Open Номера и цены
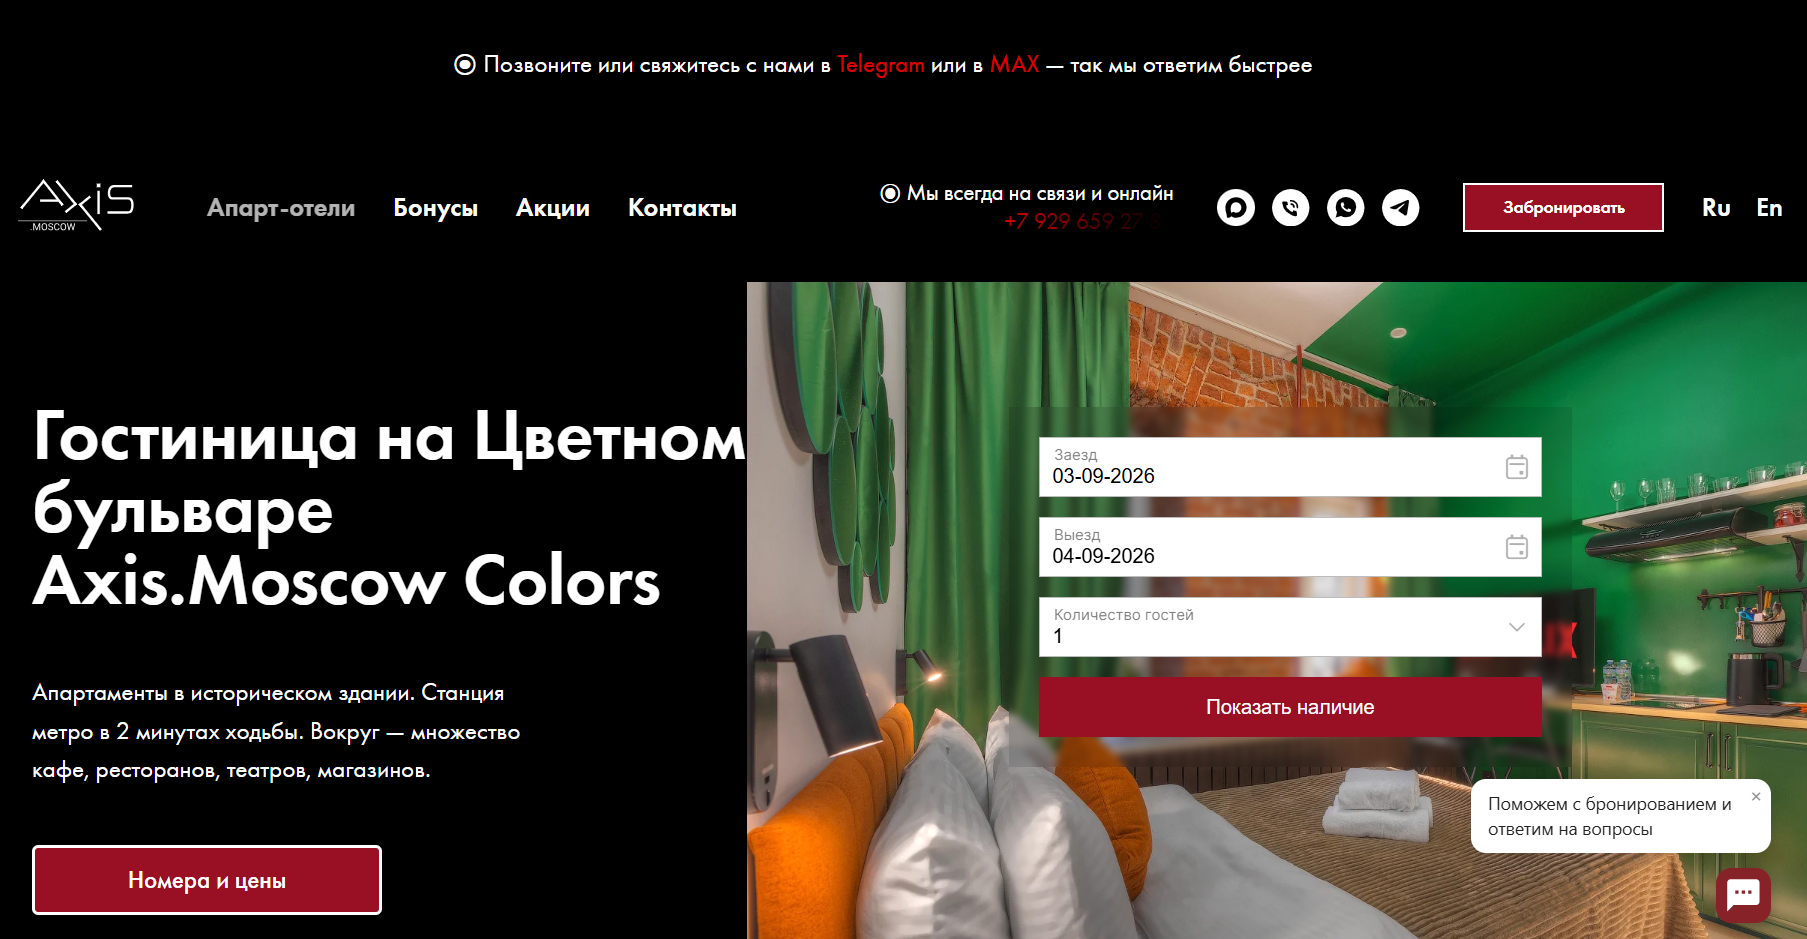Image resolution: width=1807 pixels, height=939 pixels. pyautogui.click(x=207, y=880)
